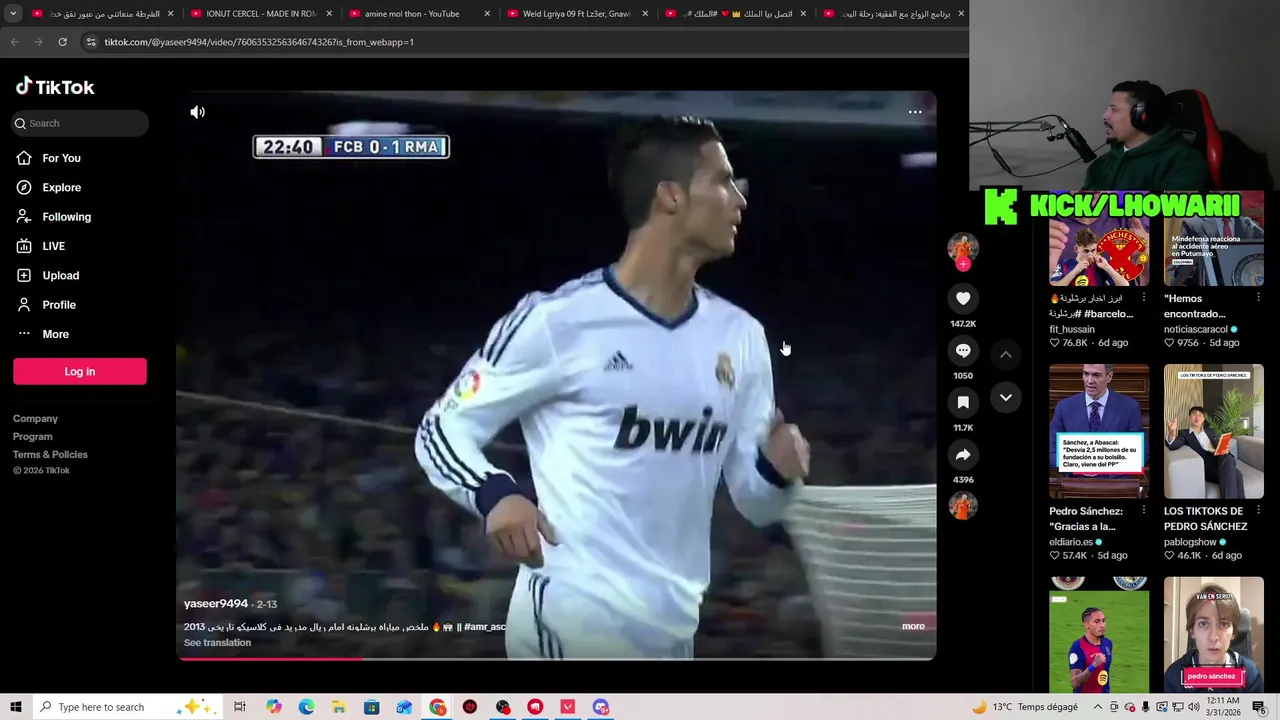Go to the next video arrow

(x=1006, y=398)
